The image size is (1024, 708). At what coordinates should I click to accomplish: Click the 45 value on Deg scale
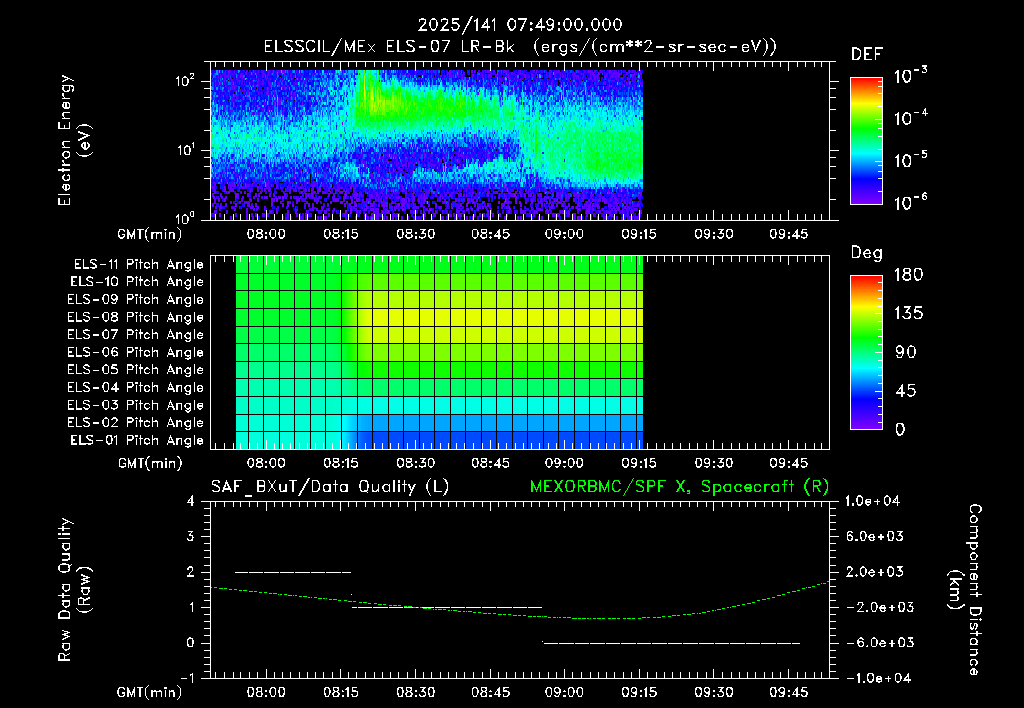(906, 391)
